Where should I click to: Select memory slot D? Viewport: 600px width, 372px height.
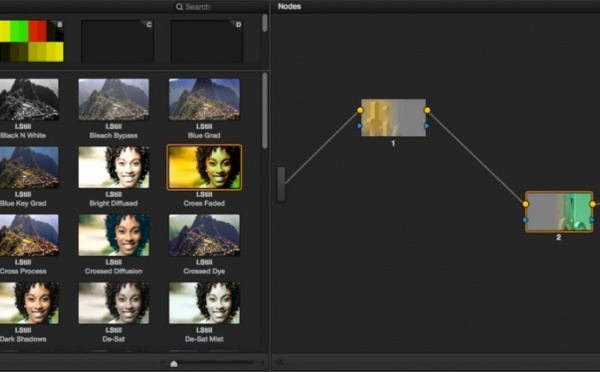(207, 42)
